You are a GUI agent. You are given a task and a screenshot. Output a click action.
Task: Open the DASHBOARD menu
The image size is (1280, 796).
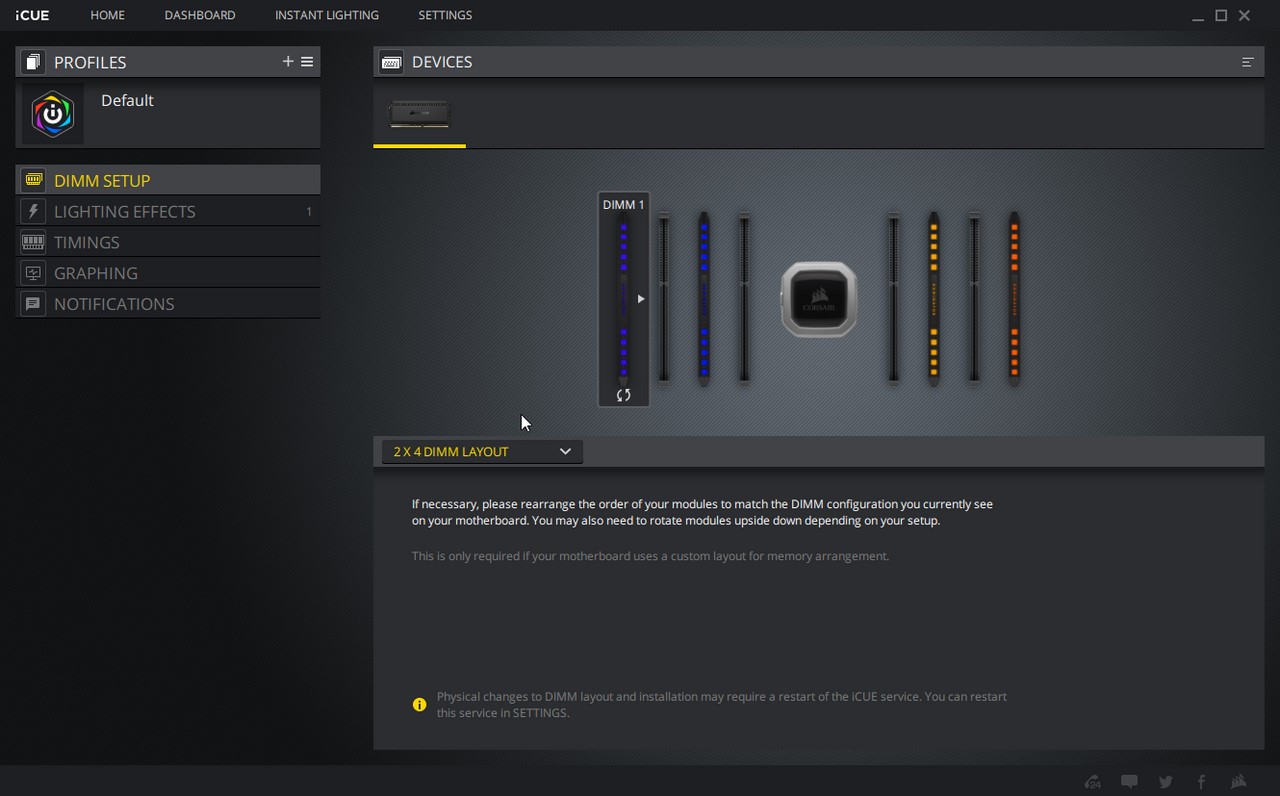pos(200,15)
